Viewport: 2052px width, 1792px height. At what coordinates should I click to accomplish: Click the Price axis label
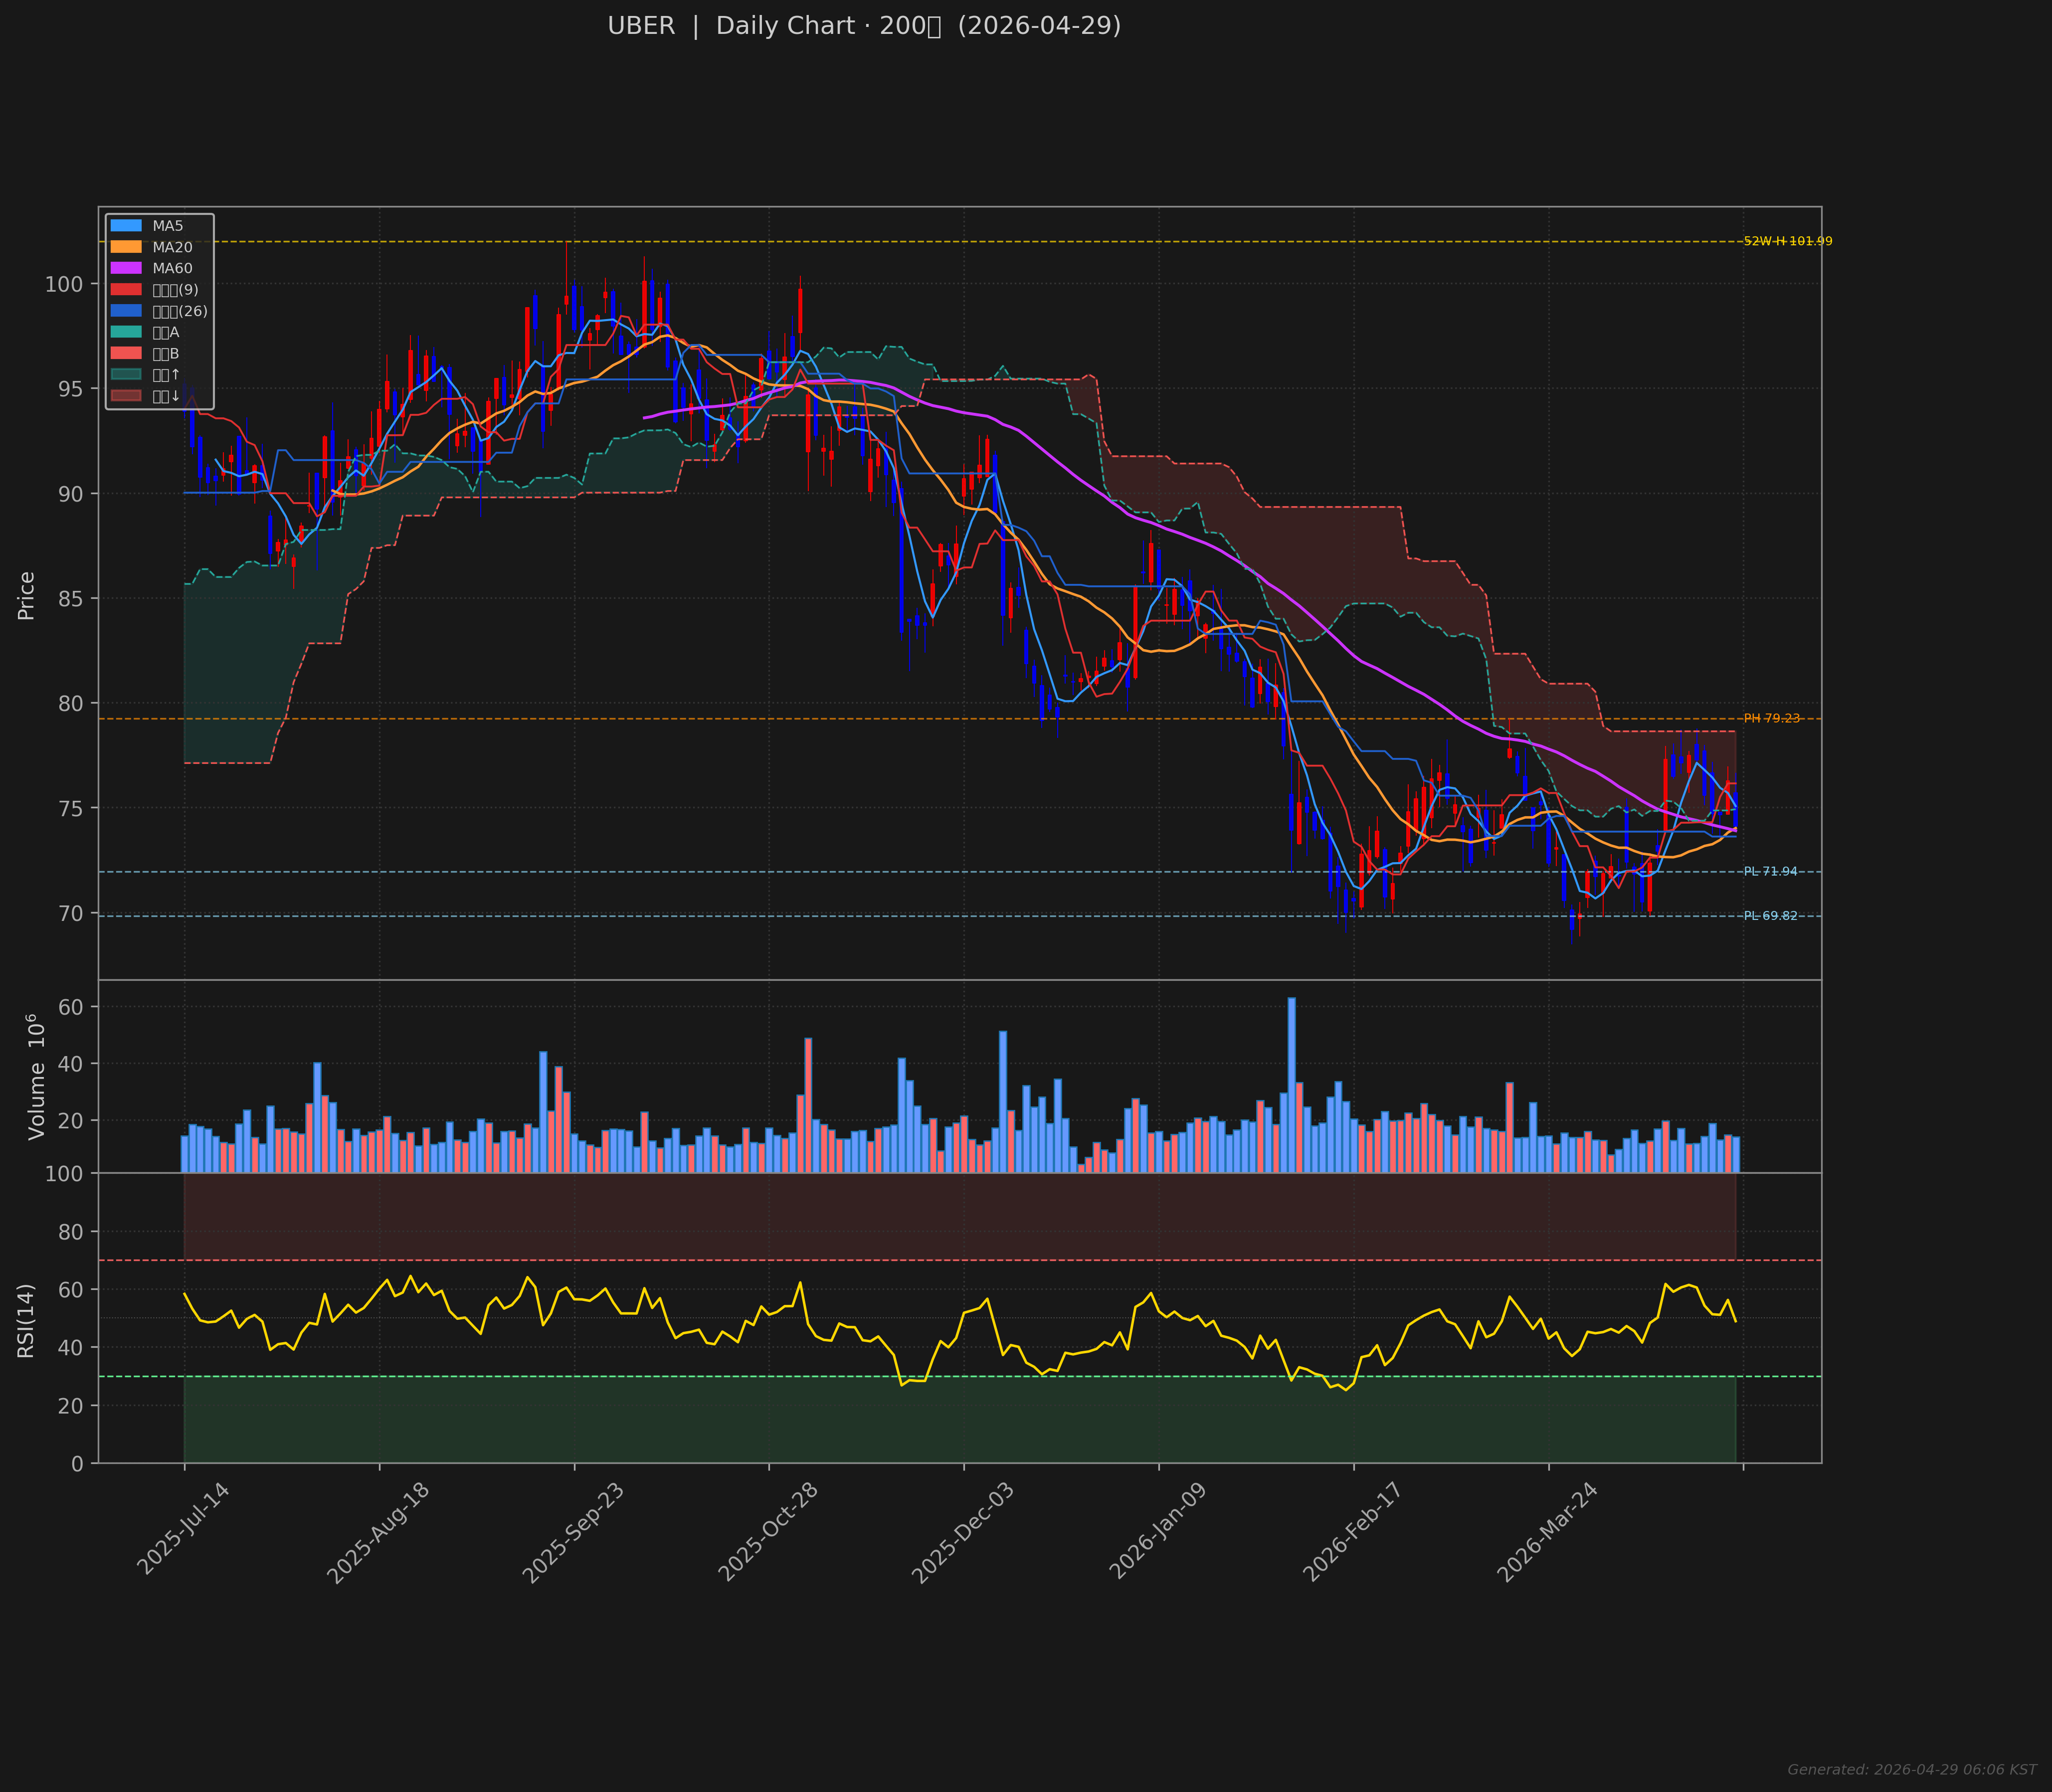26,595
